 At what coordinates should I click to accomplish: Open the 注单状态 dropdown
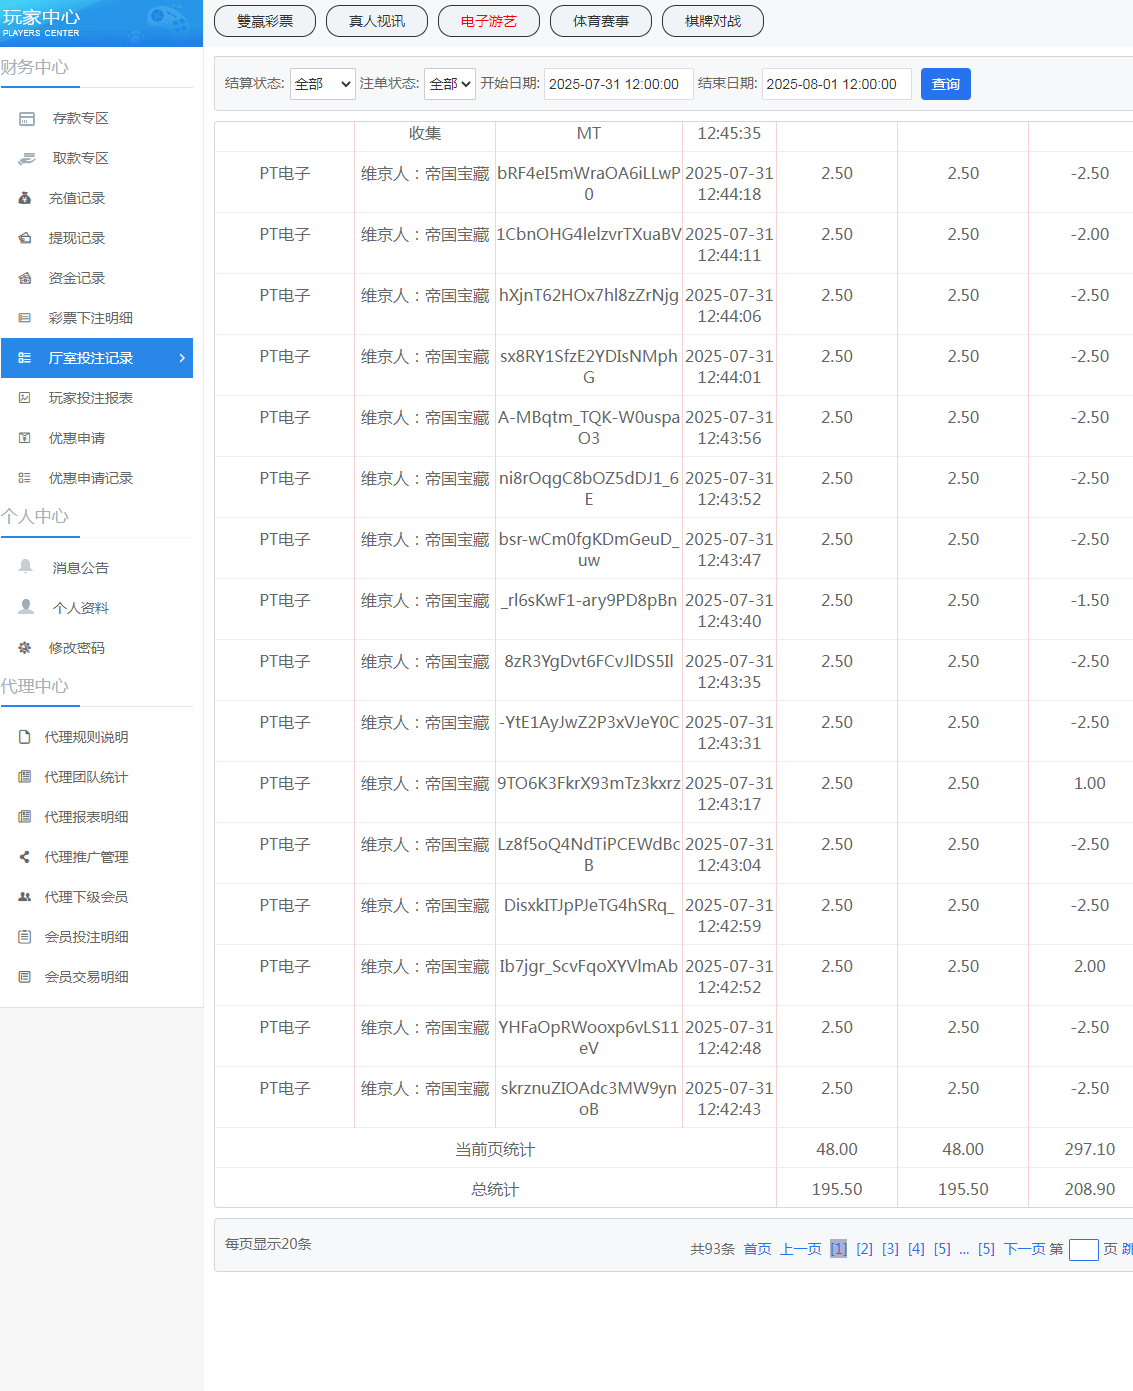449,84
